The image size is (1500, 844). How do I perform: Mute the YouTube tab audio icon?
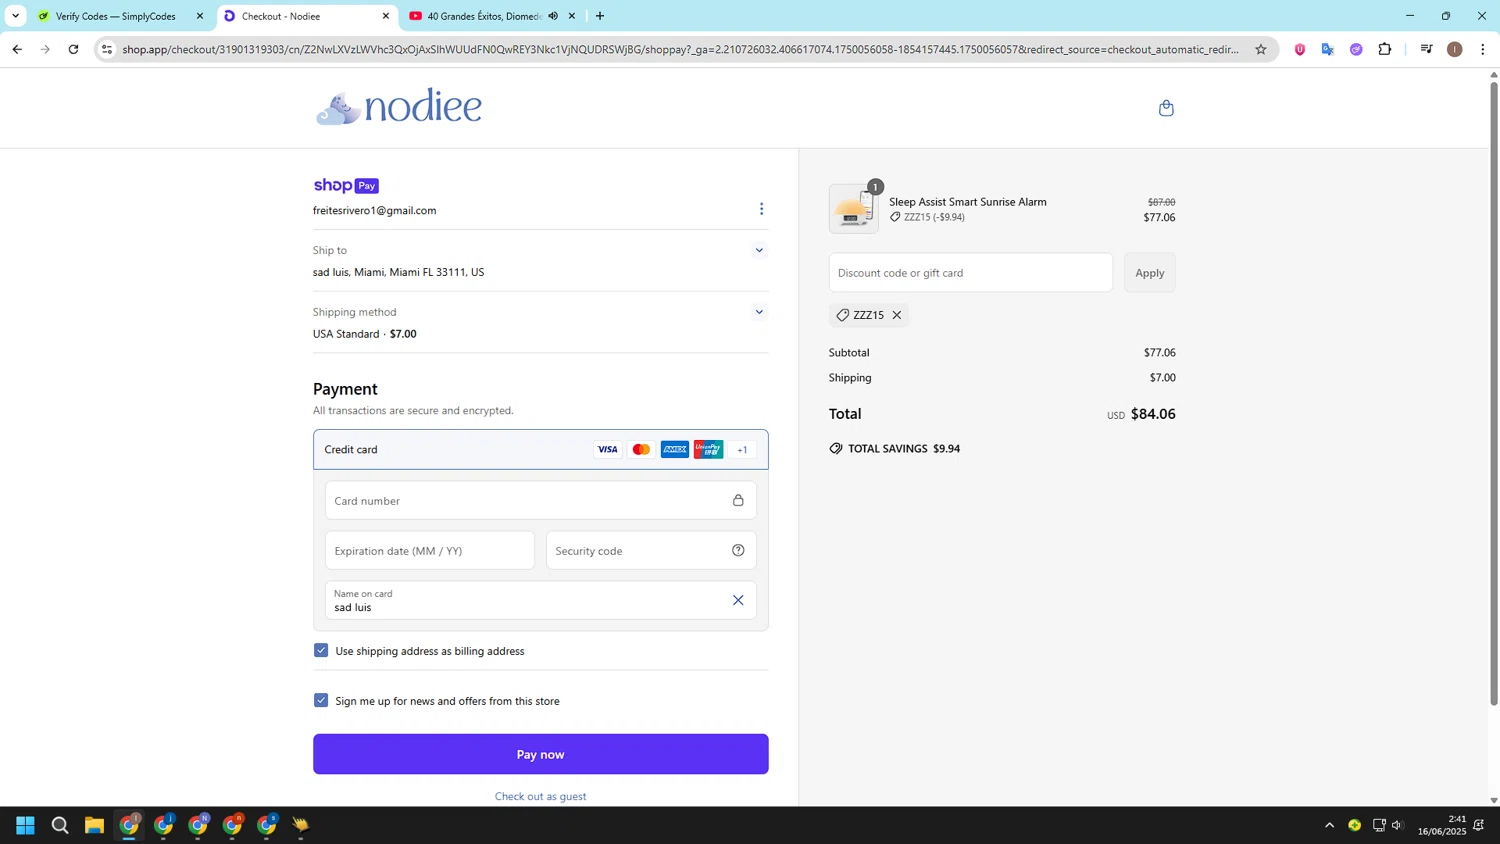point(553,16)
